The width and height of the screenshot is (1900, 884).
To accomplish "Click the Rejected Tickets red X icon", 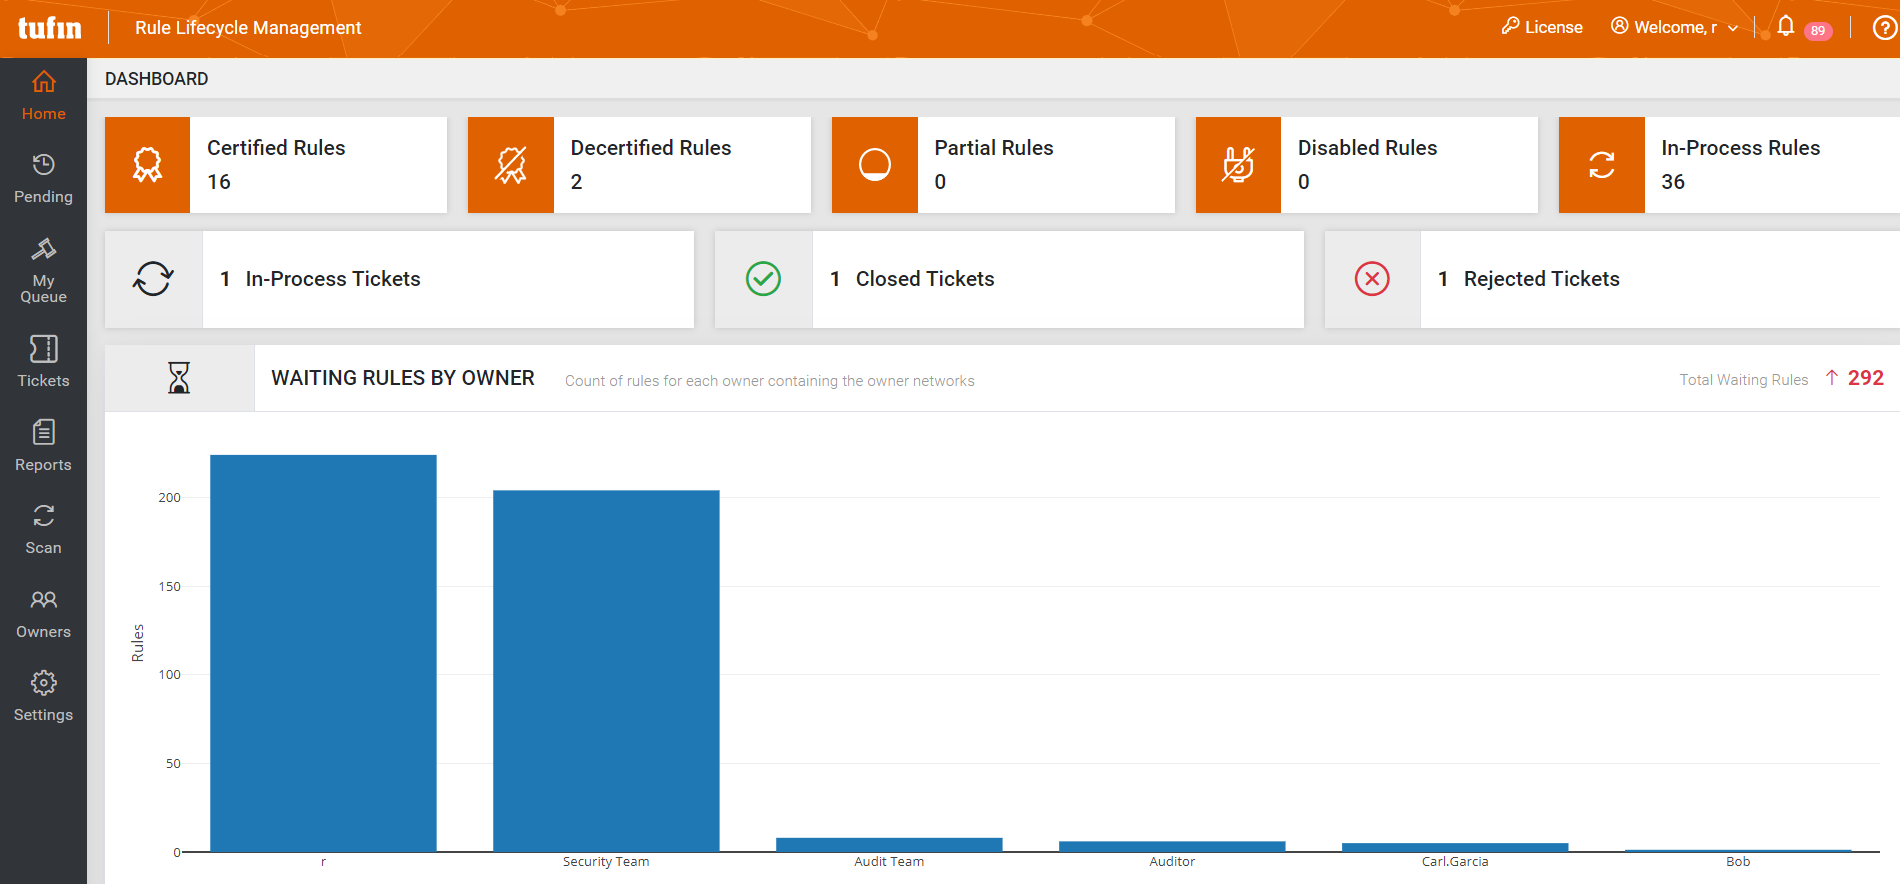I will (x=1372, y=279).
